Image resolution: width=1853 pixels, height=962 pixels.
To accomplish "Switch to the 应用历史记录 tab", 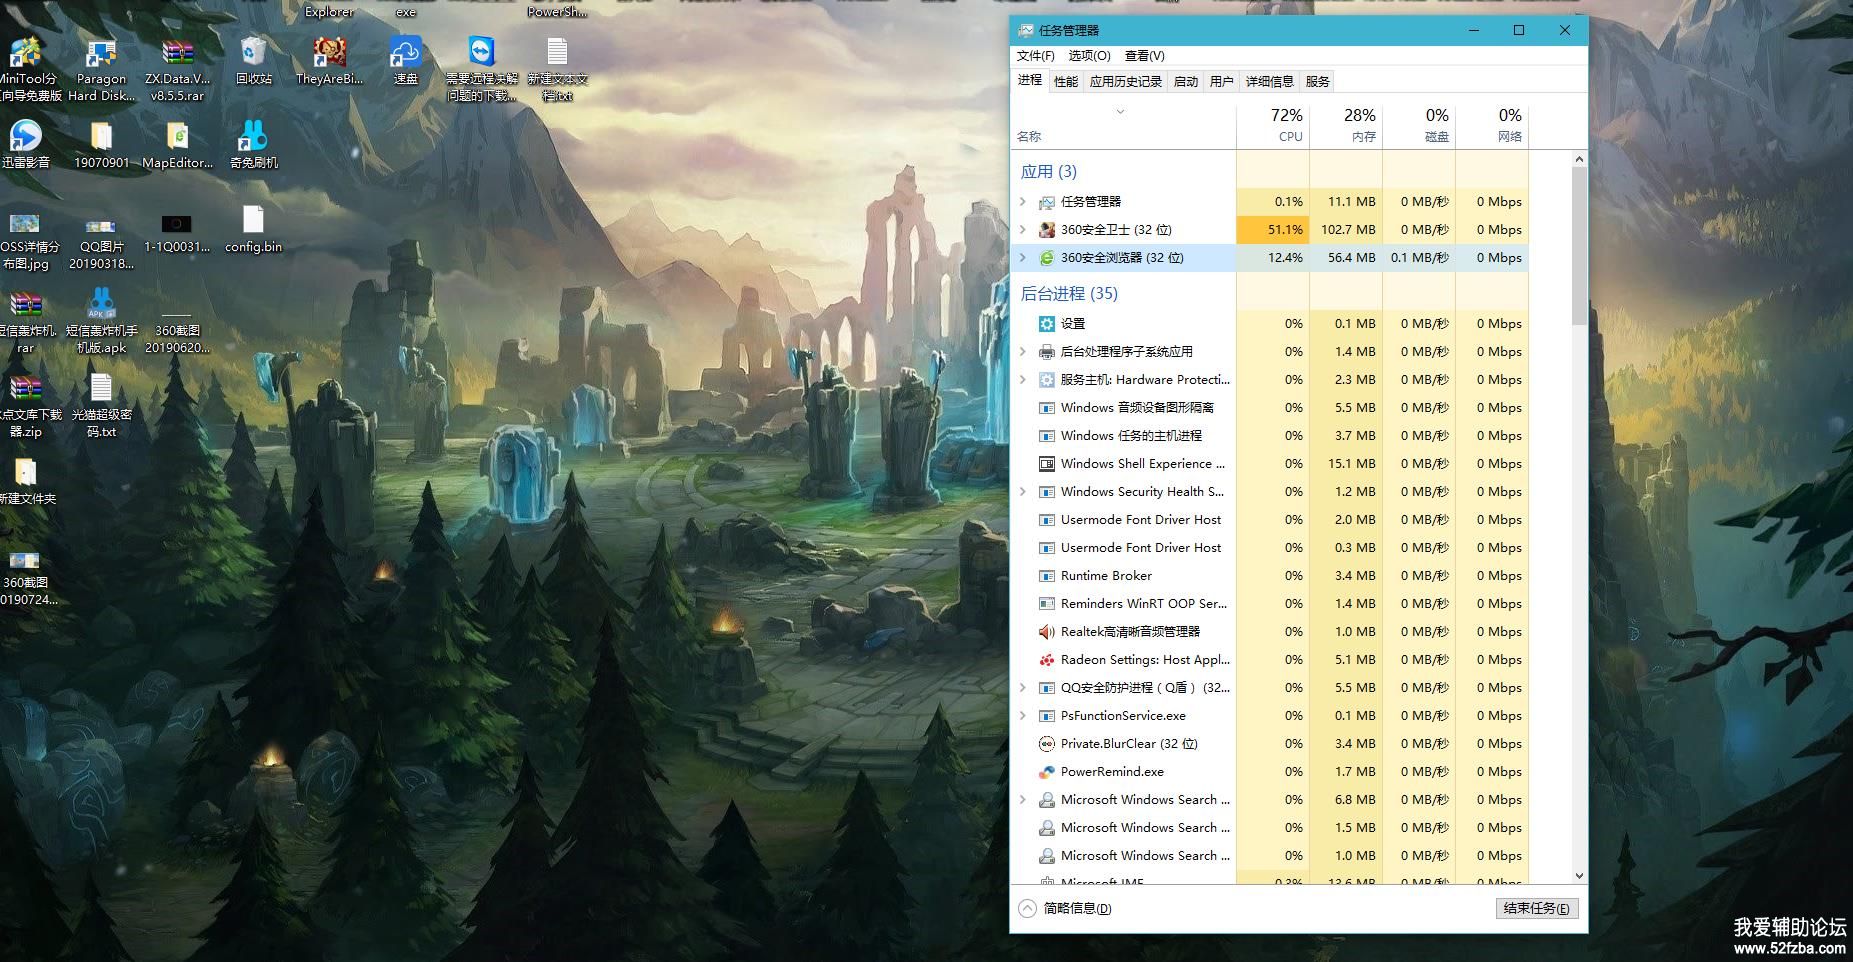I will tap(1126, 81).
